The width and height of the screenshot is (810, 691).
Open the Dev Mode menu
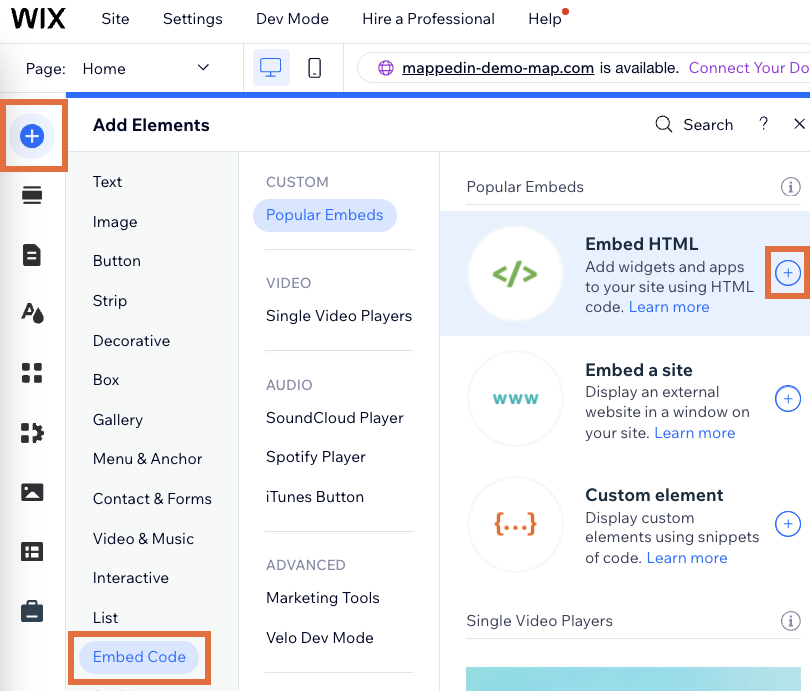point(291,18)
